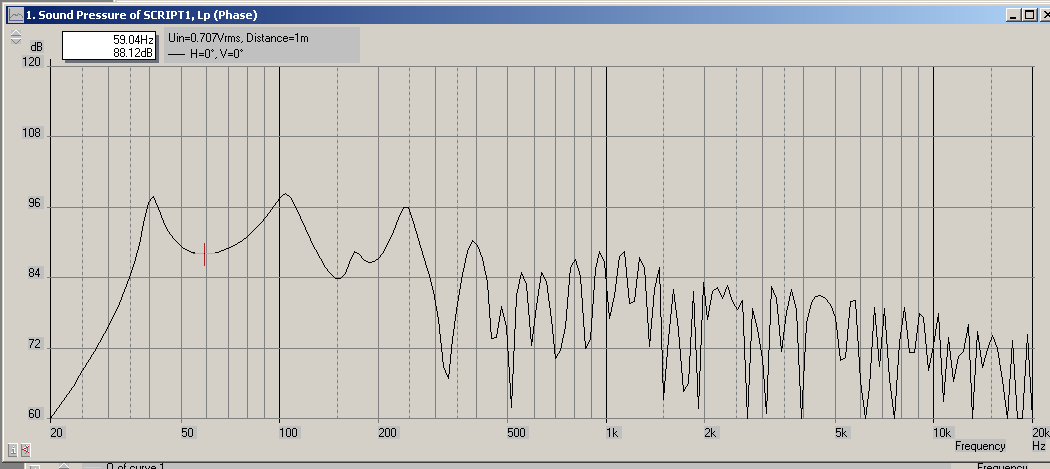Click the 10k label on the frequency axis
The image size is (1050, 469).
pos(941,433)
